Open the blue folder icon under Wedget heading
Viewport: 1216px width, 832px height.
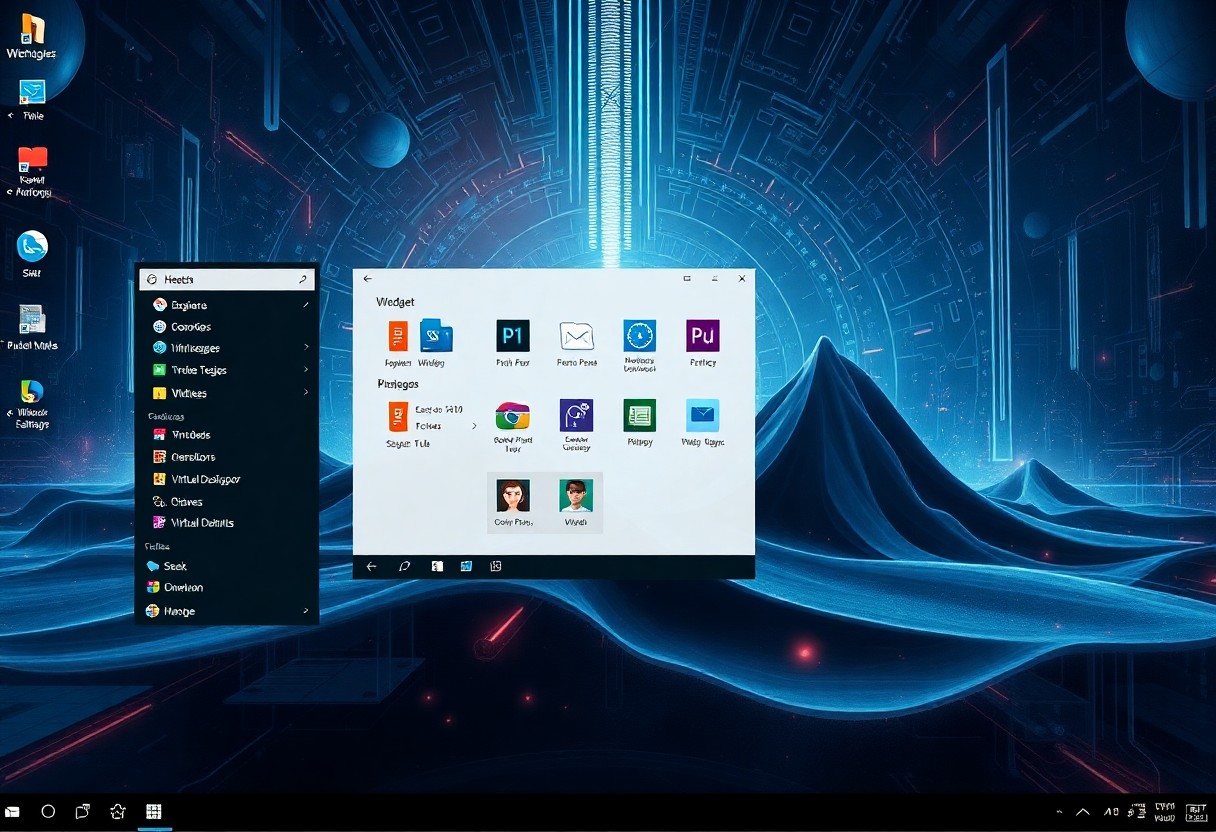[436, 336]
